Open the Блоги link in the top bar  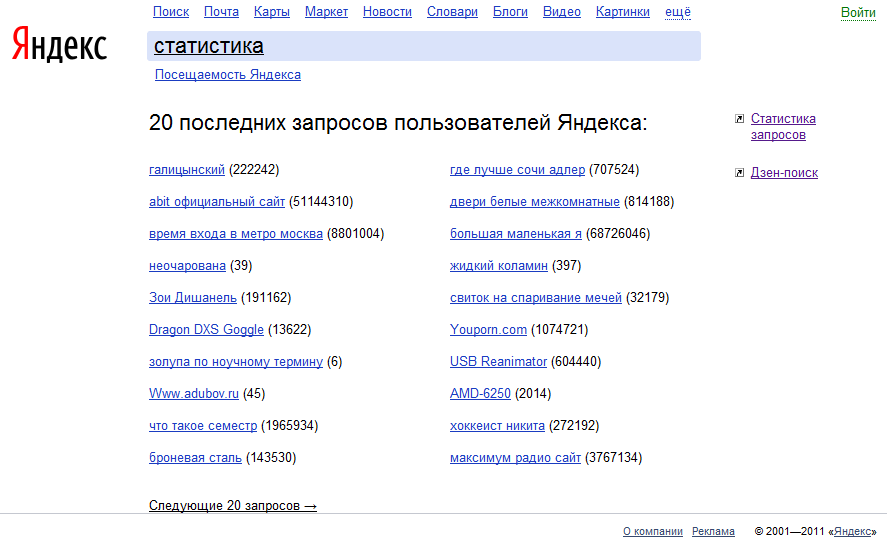pyautogui.click(x=510, y=12)
